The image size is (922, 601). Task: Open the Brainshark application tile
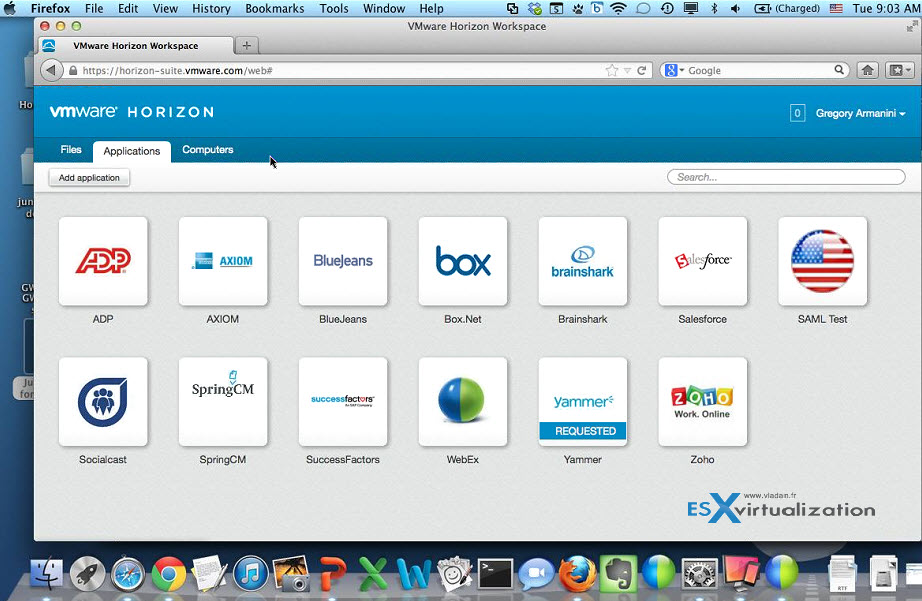click(x=583, y=261)
